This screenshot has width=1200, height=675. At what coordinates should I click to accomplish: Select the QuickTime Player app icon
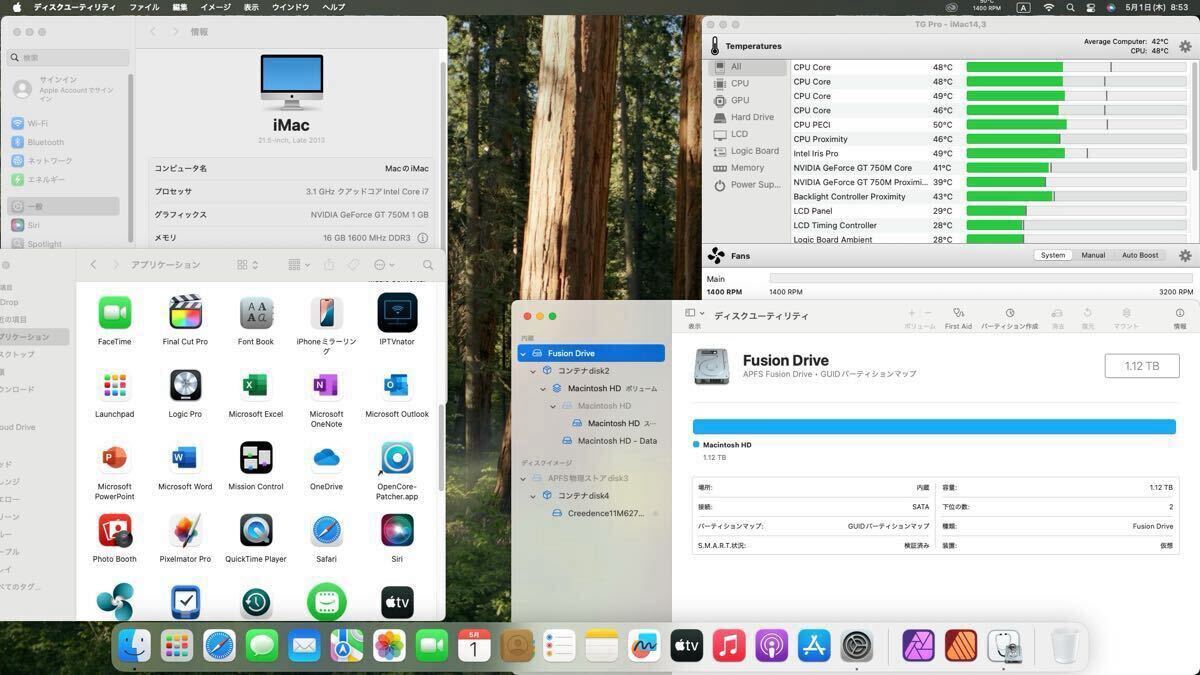256,531
